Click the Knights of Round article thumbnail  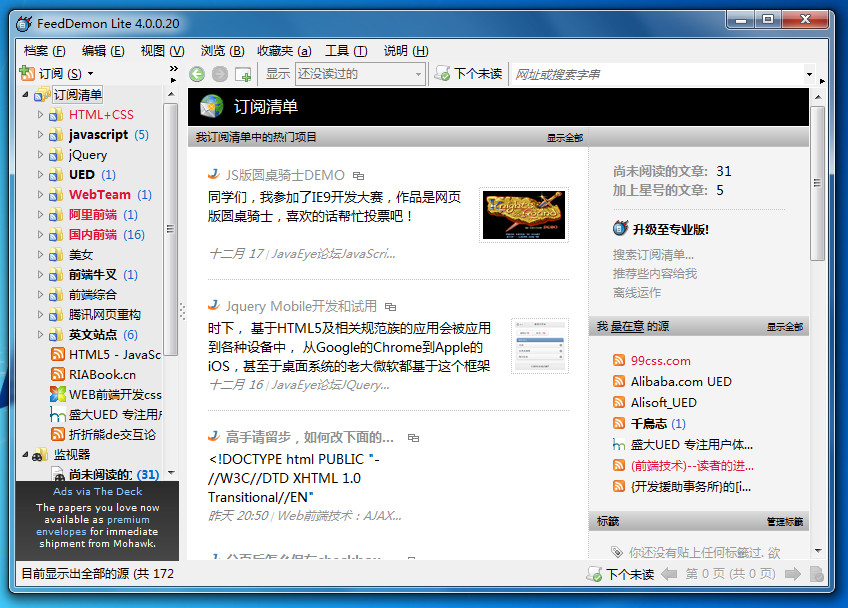pos(524,215)
